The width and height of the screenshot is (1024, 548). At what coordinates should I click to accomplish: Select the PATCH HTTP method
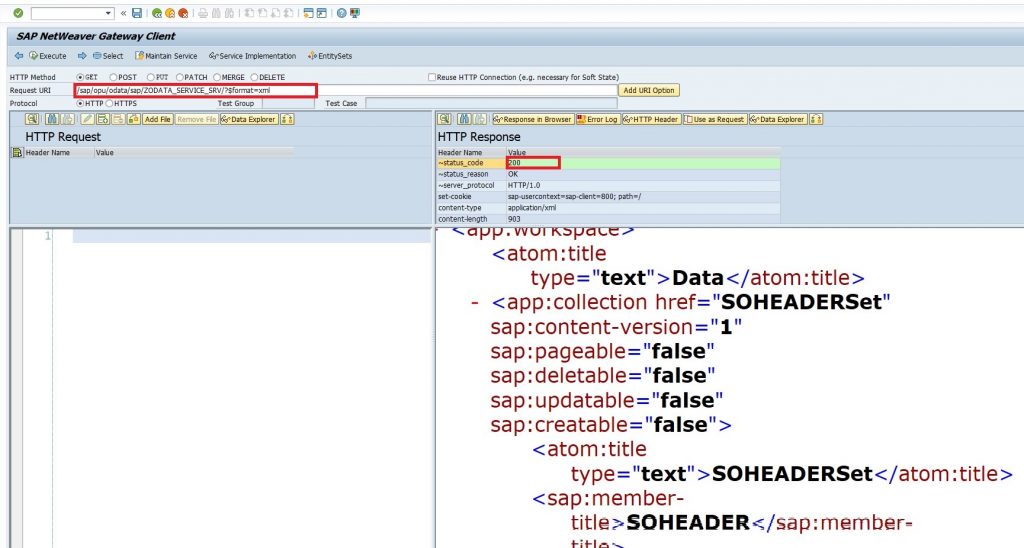coord(180,77)
